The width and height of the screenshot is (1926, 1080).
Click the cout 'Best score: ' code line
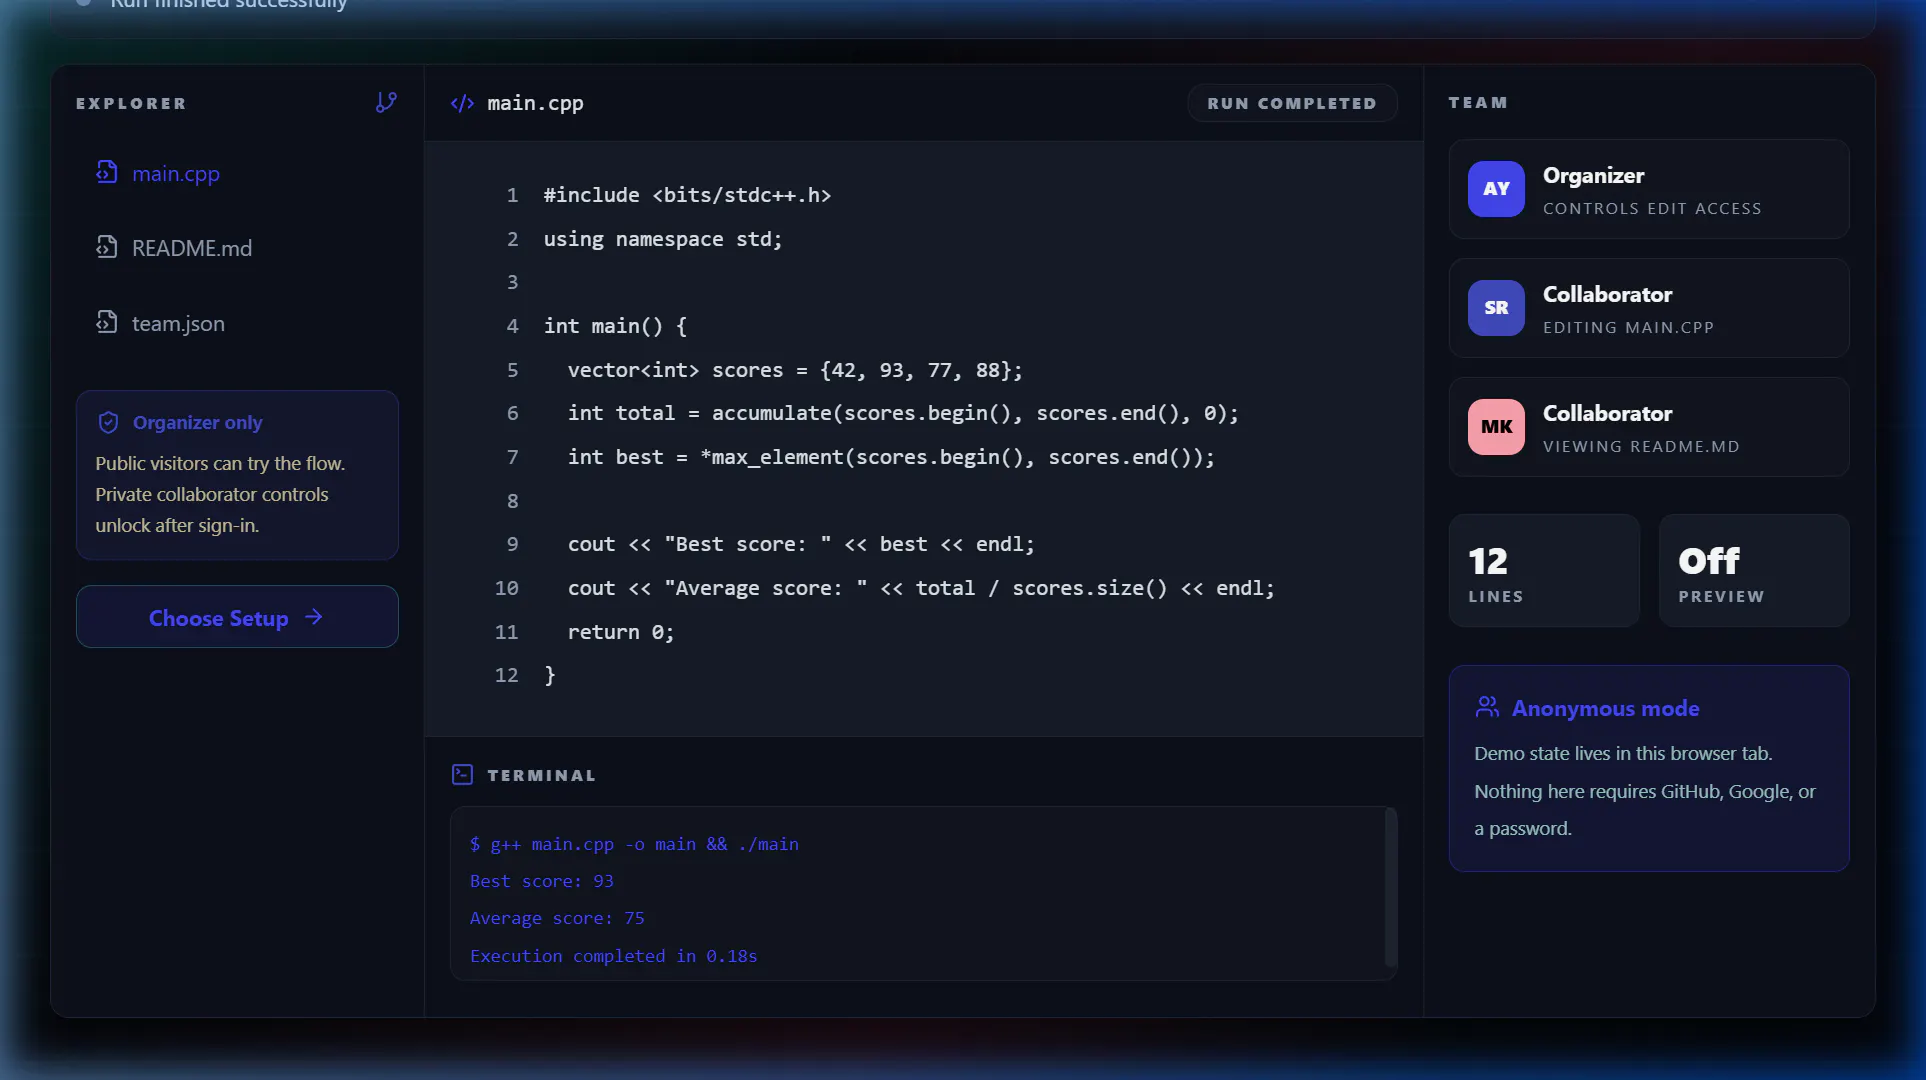point(801,544)
